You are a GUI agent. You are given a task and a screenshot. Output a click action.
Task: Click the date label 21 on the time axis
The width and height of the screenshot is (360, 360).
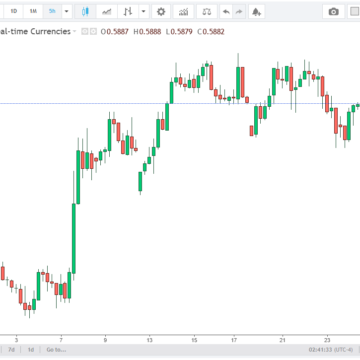(282, 340)
